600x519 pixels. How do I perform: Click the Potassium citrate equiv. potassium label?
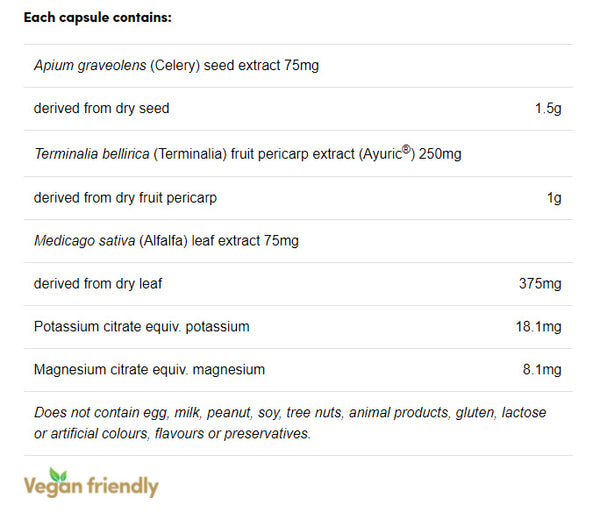point(141,327)
